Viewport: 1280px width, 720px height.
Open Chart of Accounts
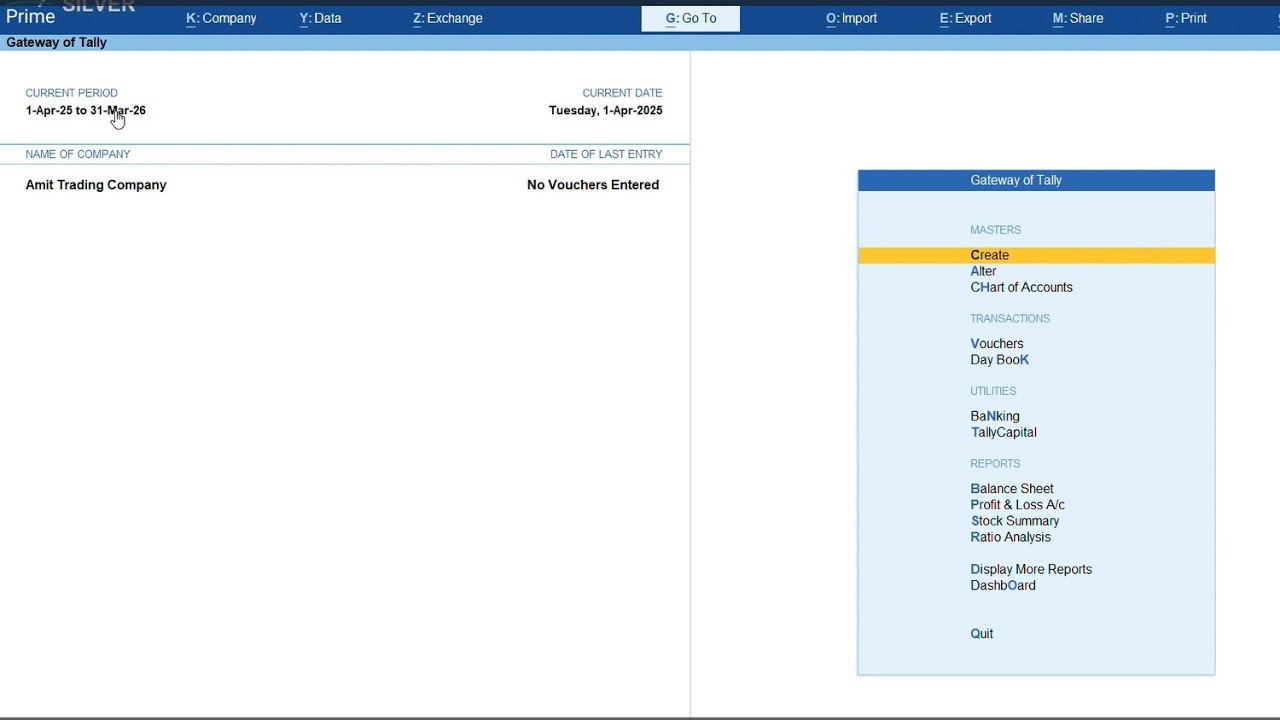pos(1021,287)
